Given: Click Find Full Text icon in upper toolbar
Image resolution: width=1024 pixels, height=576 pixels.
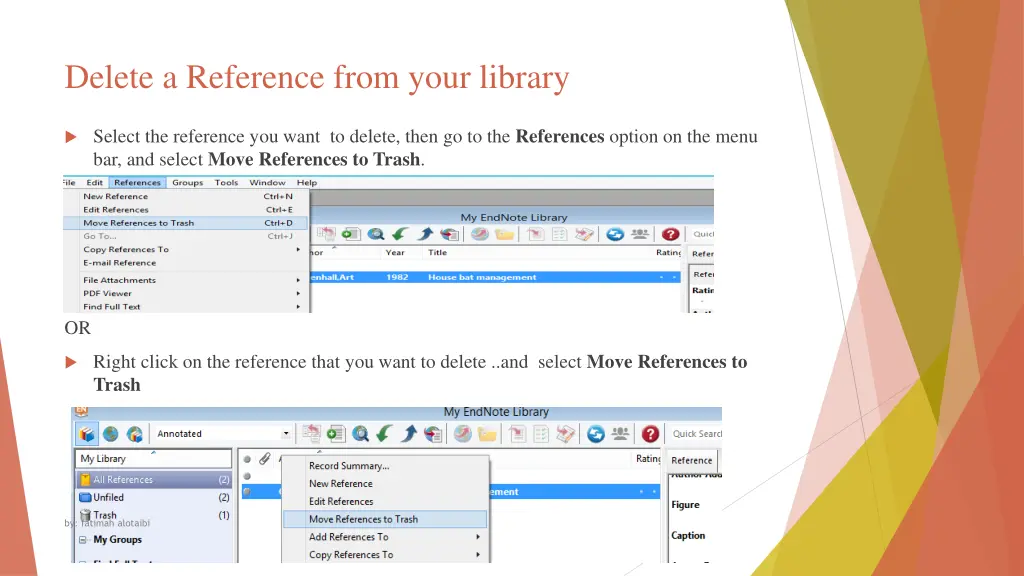Looking at the screenshot, I should [449, 234].
